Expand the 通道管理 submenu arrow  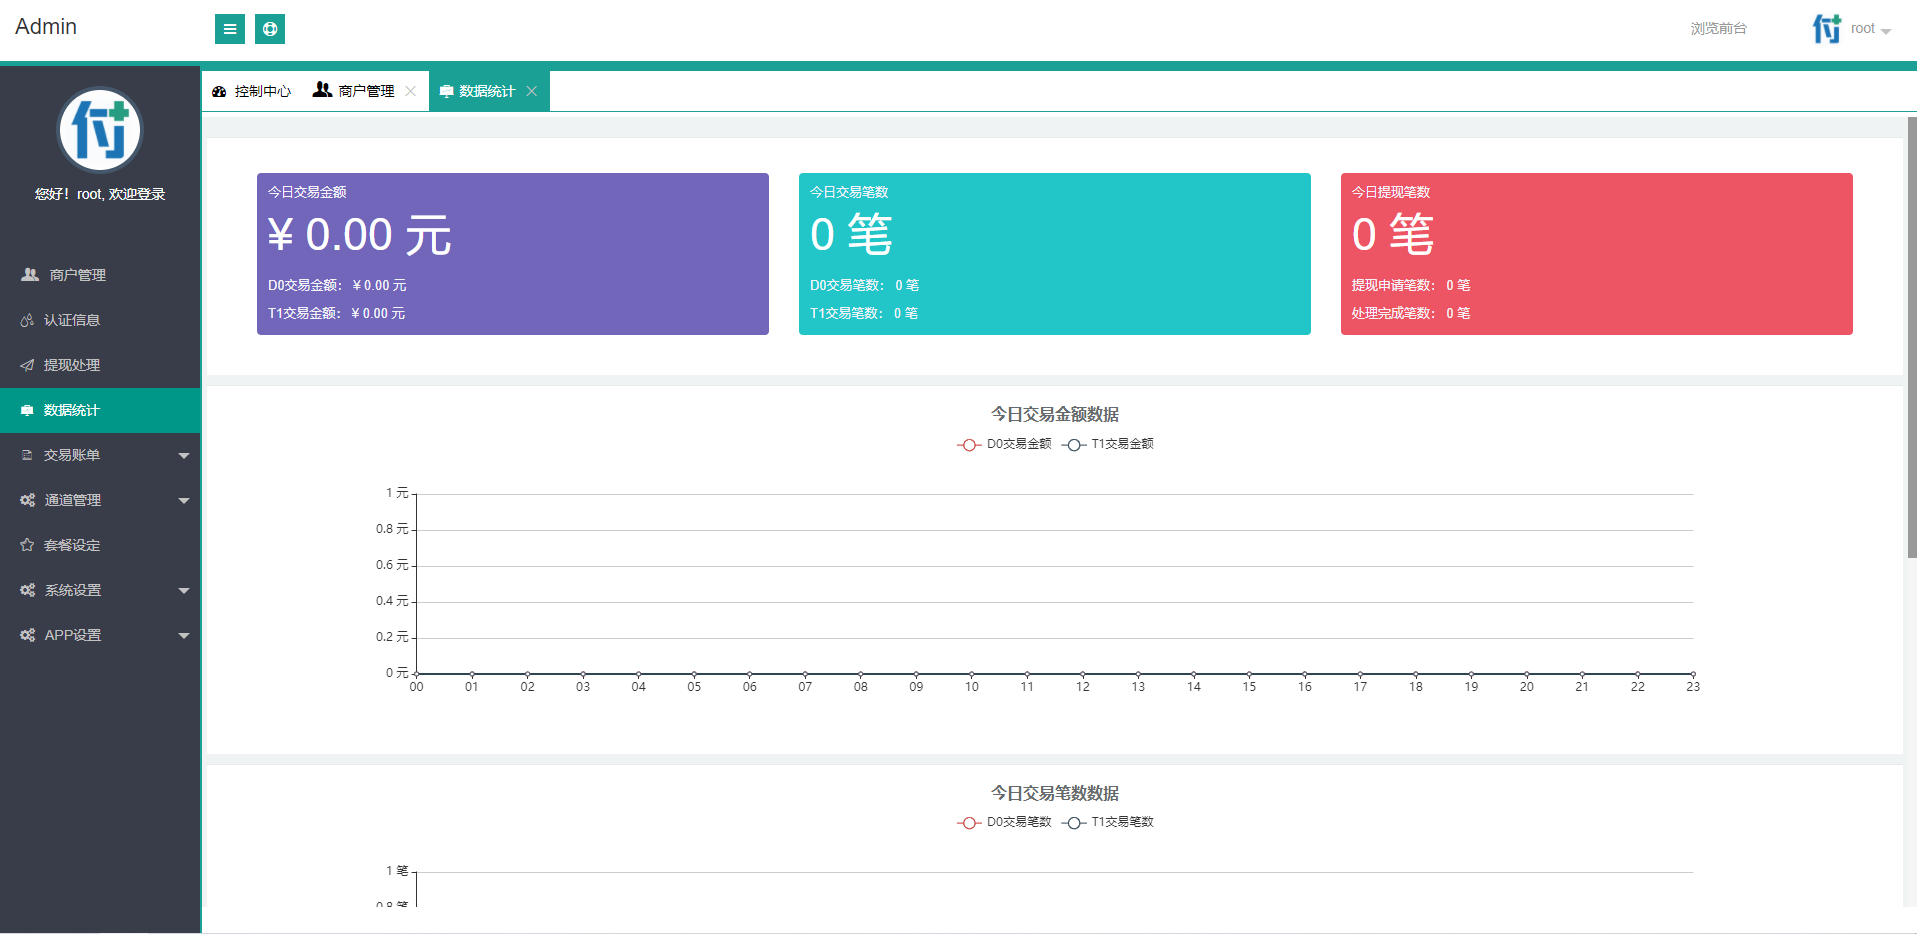tap(184, 501)
